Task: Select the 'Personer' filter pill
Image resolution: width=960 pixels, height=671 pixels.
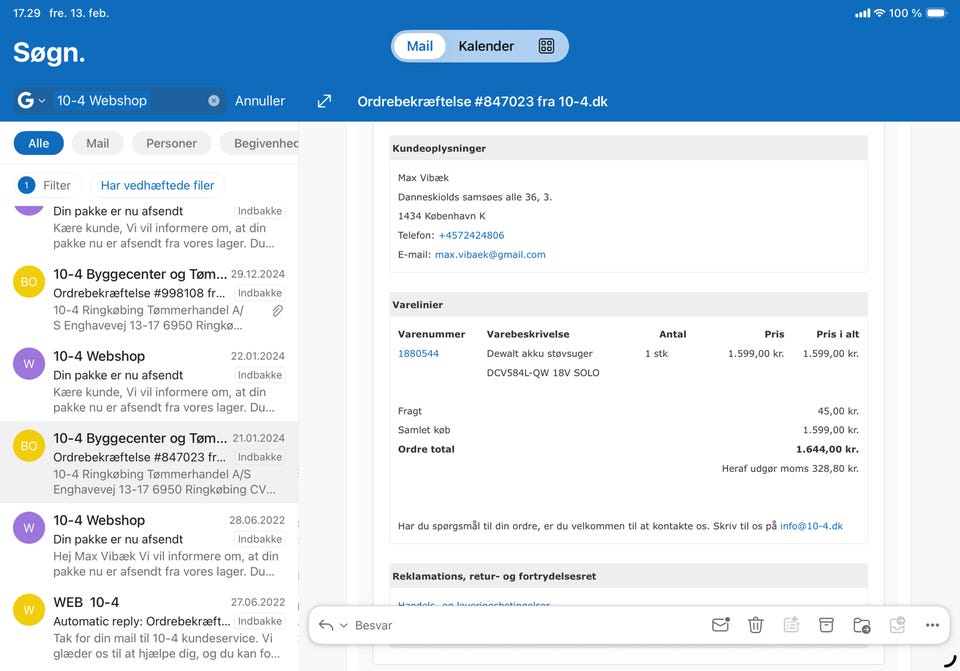Action: click(x=171, y=143)
